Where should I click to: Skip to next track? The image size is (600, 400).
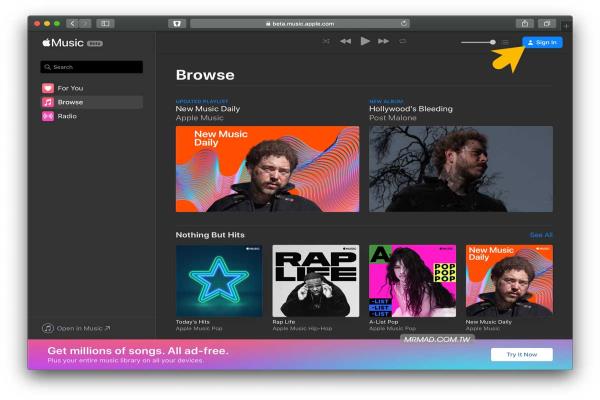(383, 41)
